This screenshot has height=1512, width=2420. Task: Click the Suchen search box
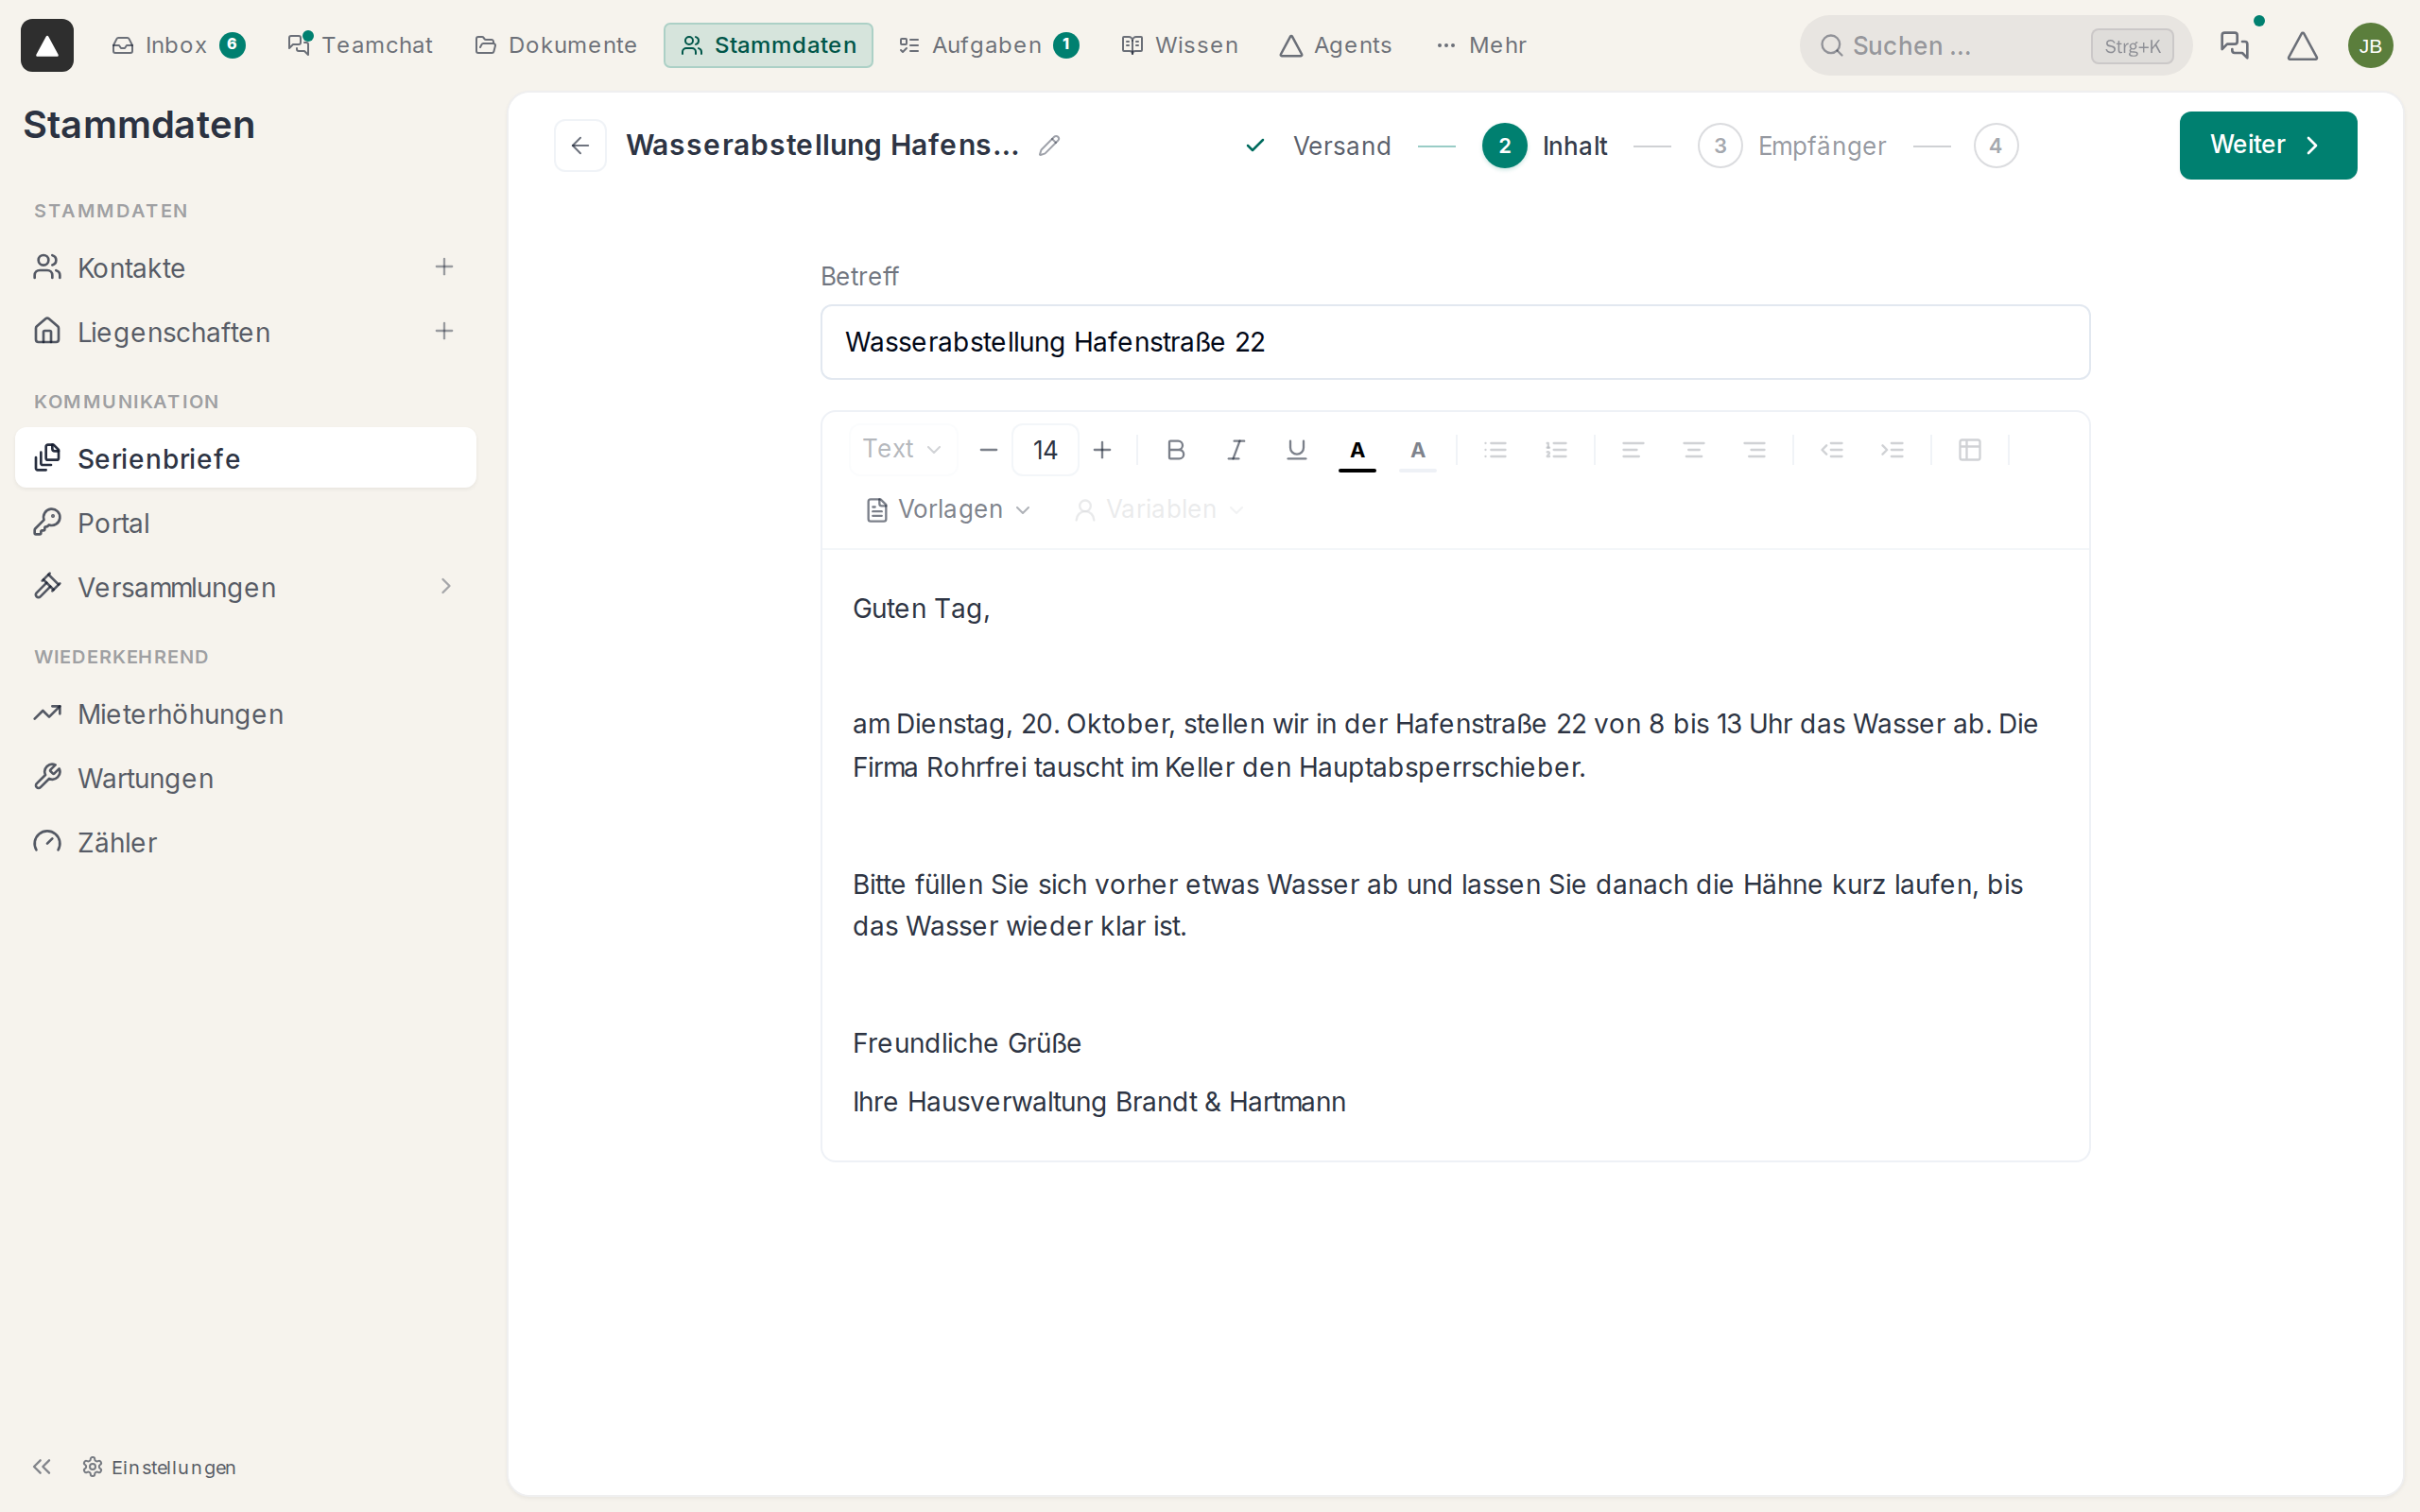click(1995, 46)
